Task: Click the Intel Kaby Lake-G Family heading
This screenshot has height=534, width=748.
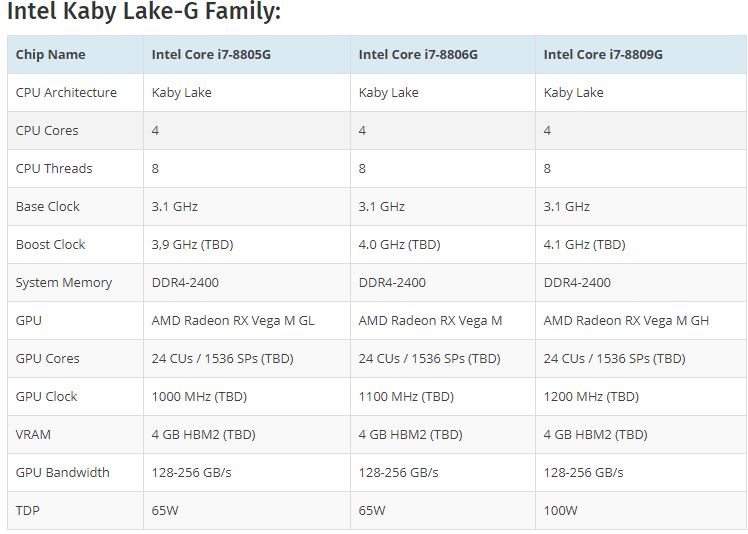Action: coord(144,11)
